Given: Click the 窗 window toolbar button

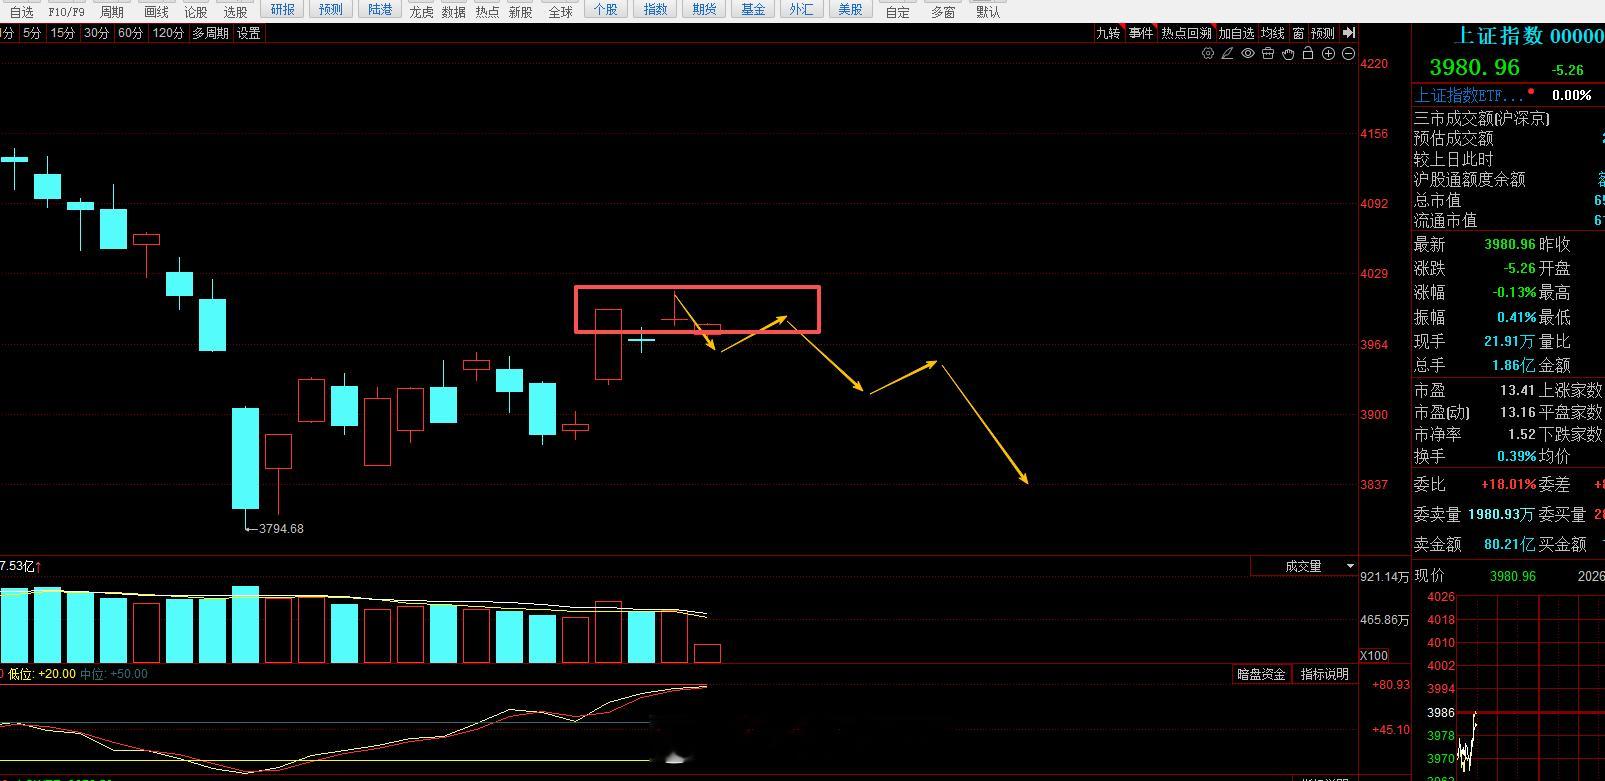Looking at the screenshot, I should pos(1298,33).
